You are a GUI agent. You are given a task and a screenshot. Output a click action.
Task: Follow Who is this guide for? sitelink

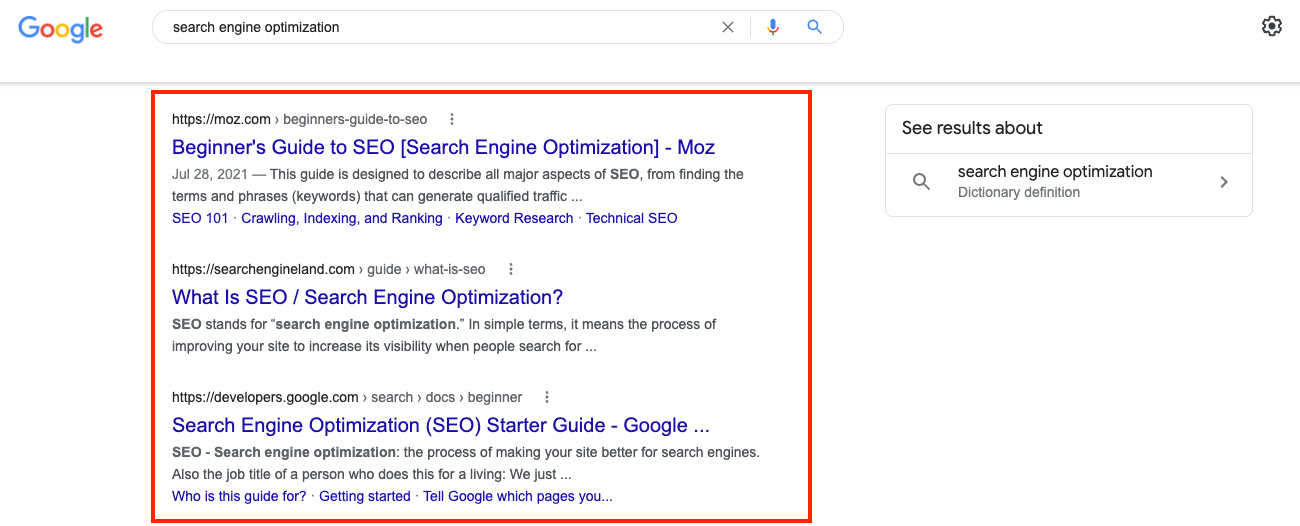point(239,496)
